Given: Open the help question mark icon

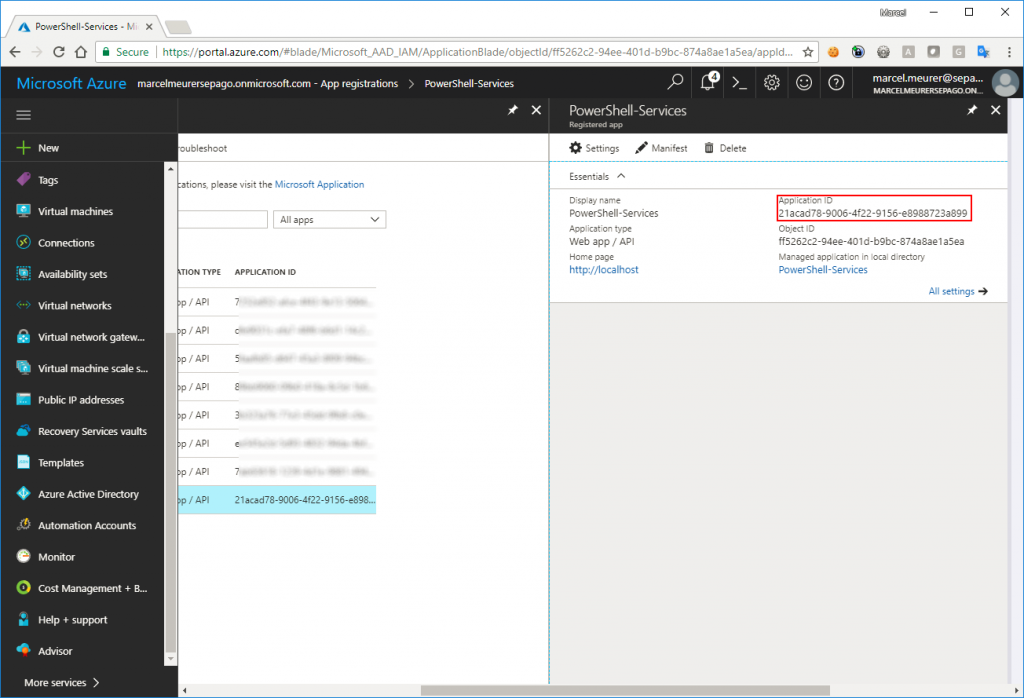Looking at the screenshot, I should [x=836, y=83].
